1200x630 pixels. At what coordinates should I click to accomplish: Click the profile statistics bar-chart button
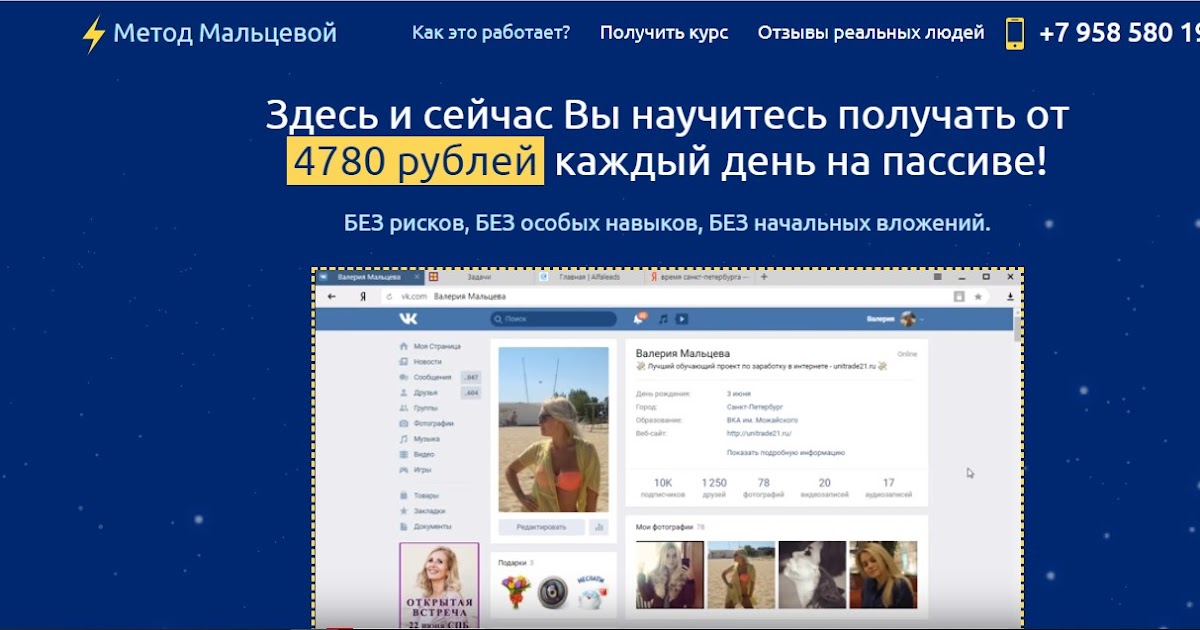click(x=599, y=527)
